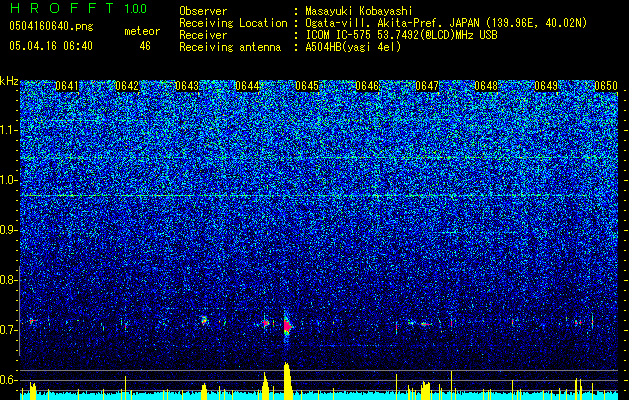Click the 0641 time marker
The width and height of the screenshot is (629, 400).
pos(67,86)
